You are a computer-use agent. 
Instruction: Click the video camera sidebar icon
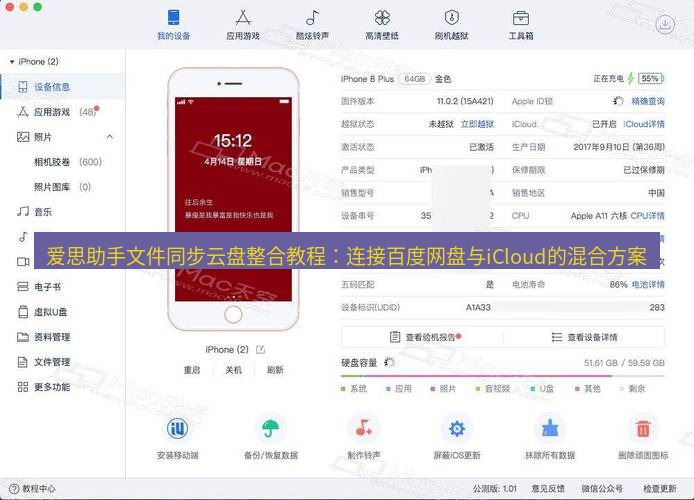click(23, 262)
